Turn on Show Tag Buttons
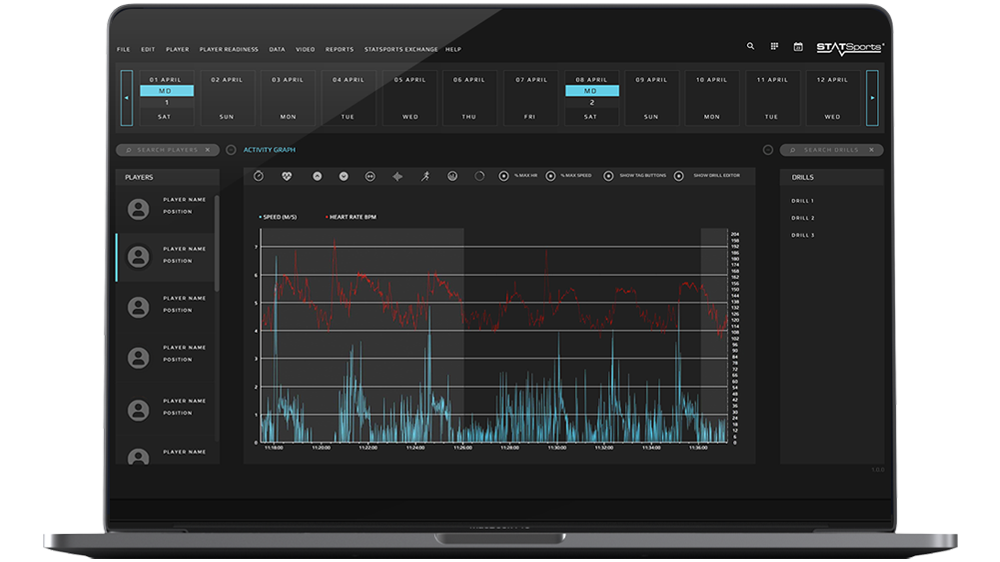 pyautogui.click(x=609, y=176)
